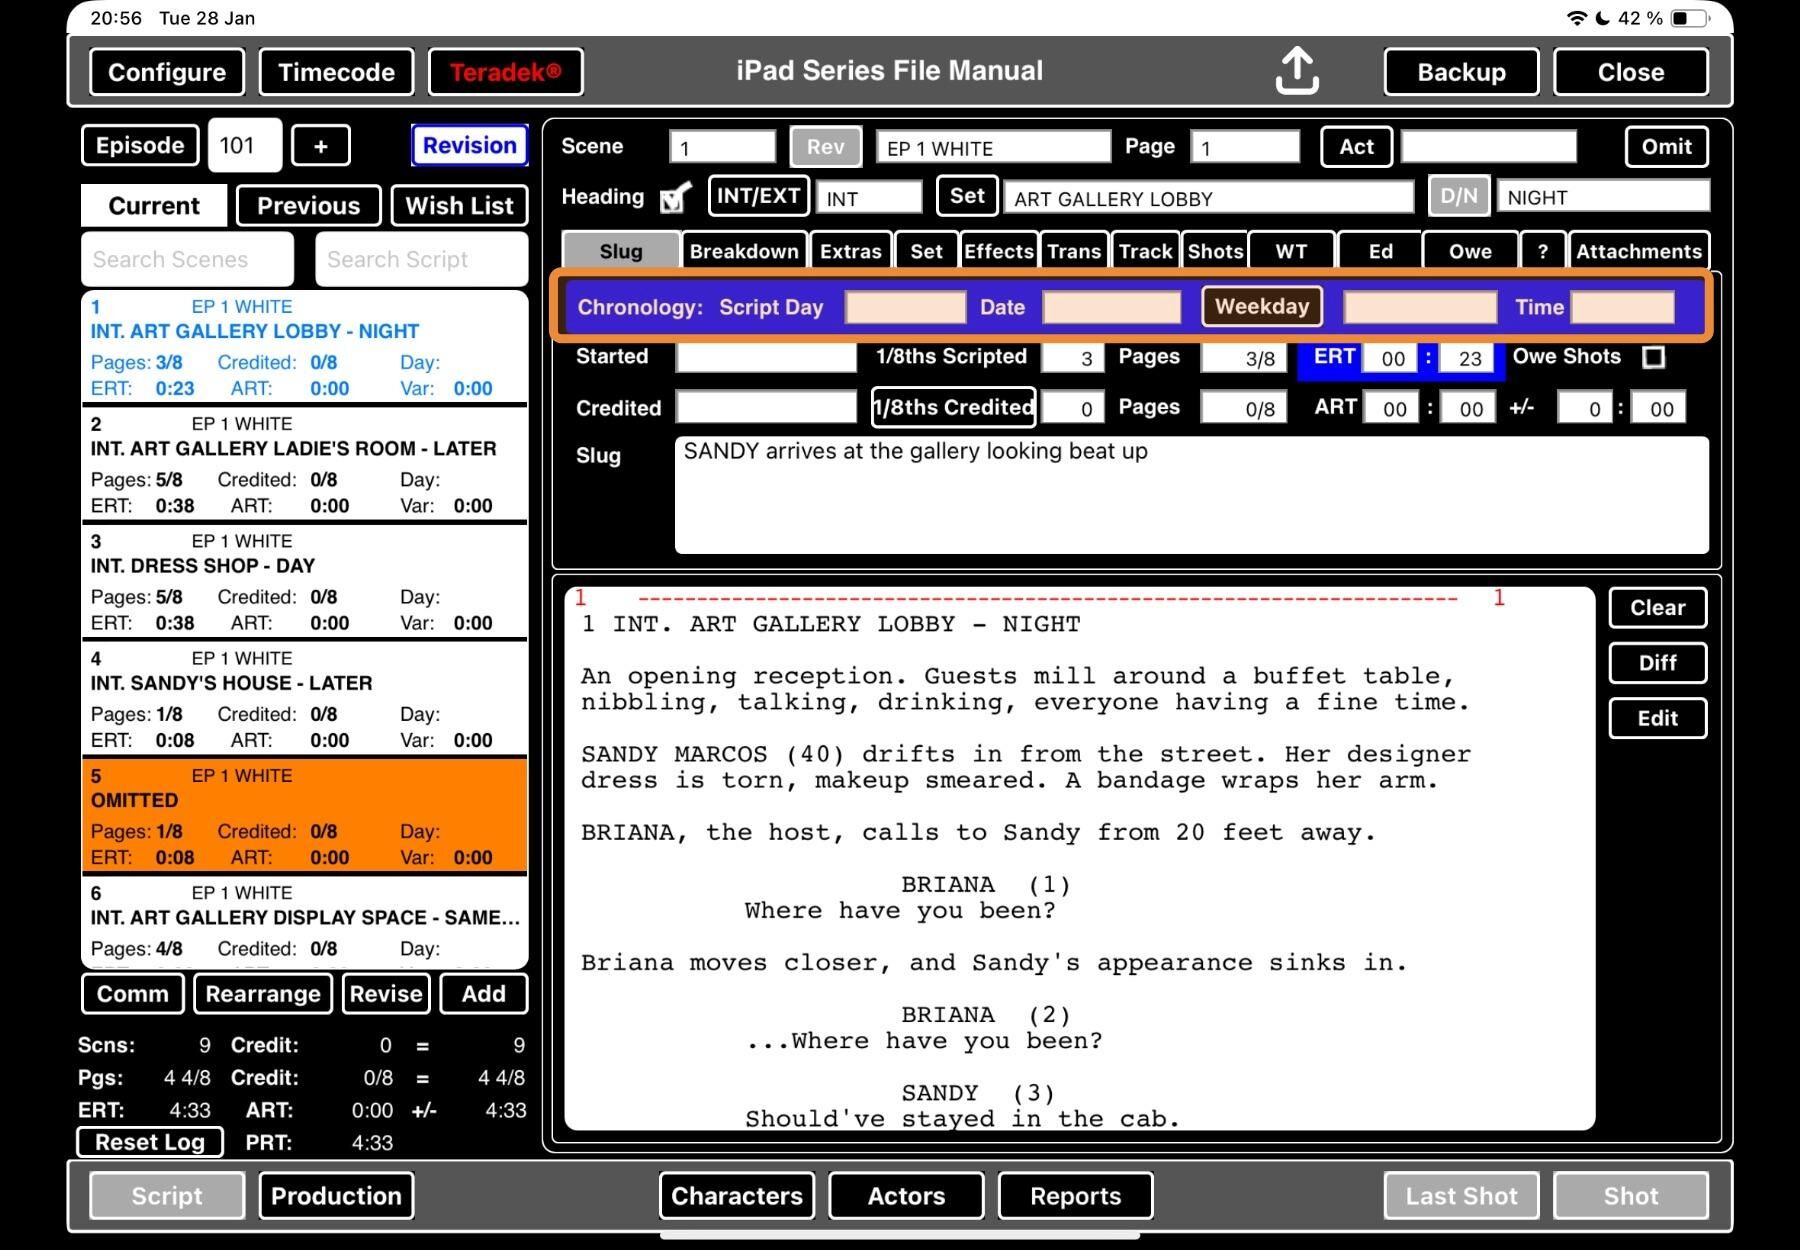Open the Previous scenes list
1800x1250 pixels.
click(308, 206)
